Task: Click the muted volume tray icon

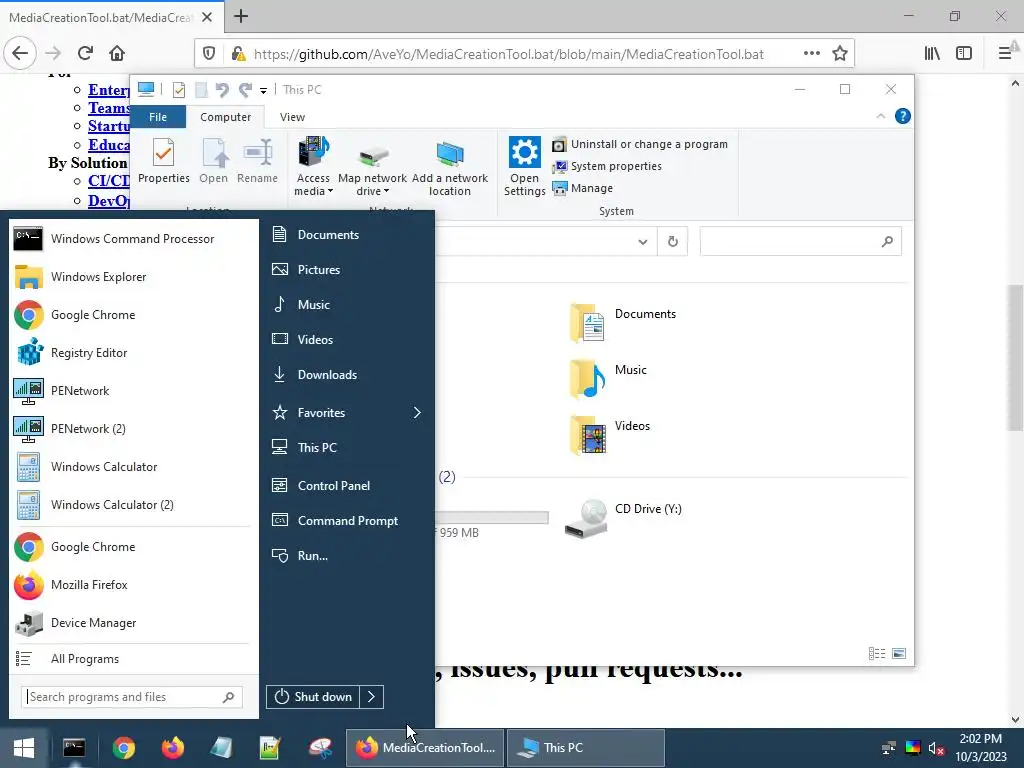Action: [x=936, y=748]
